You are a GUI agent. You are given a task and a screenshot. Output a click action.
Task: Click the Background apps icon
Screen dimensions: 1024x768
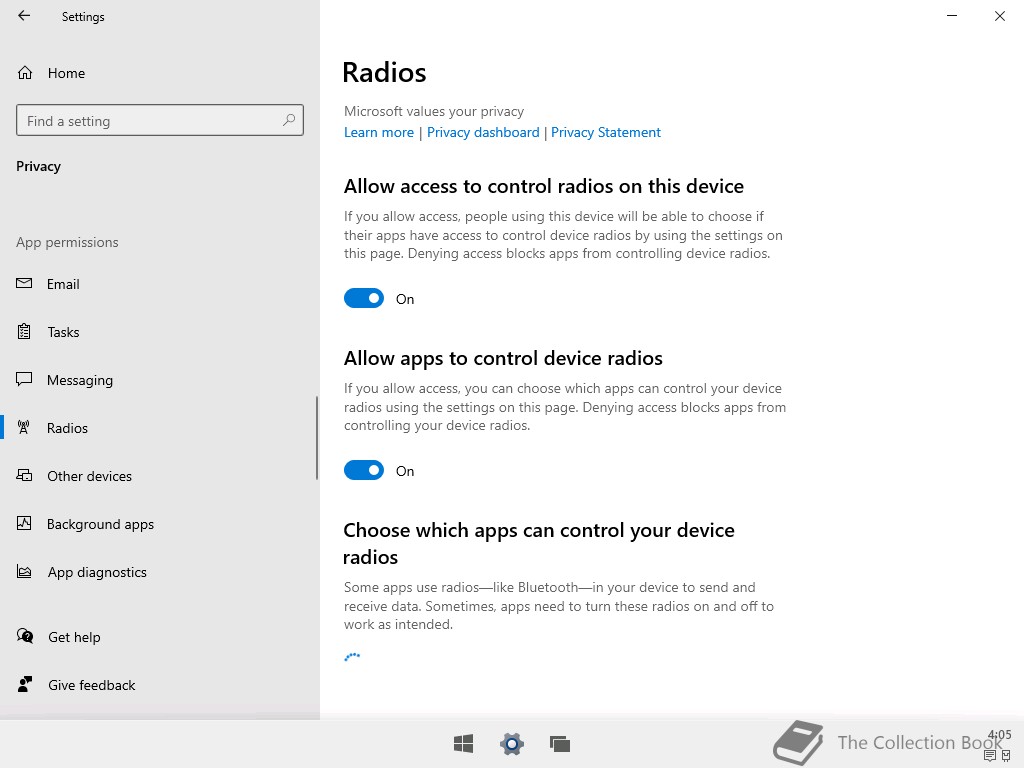click(x=24, y=523)
